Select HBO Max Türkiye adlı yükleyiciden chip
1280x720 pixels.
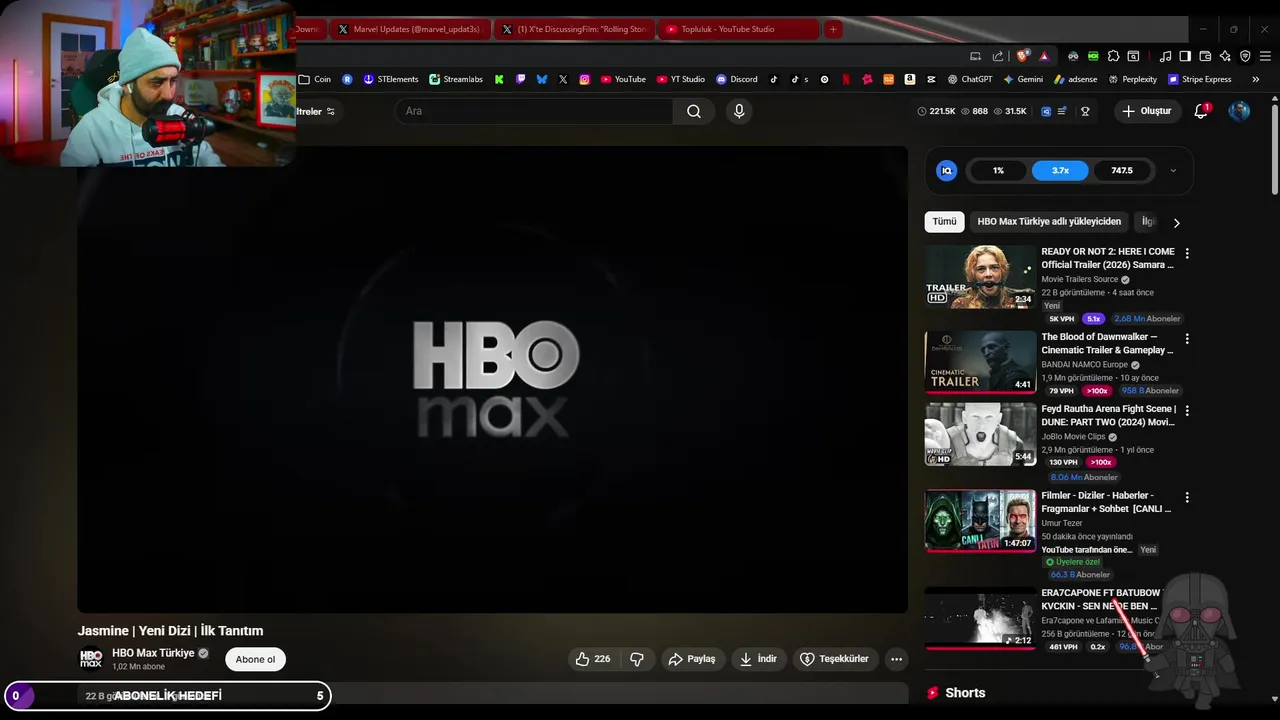pos(1049,222)
